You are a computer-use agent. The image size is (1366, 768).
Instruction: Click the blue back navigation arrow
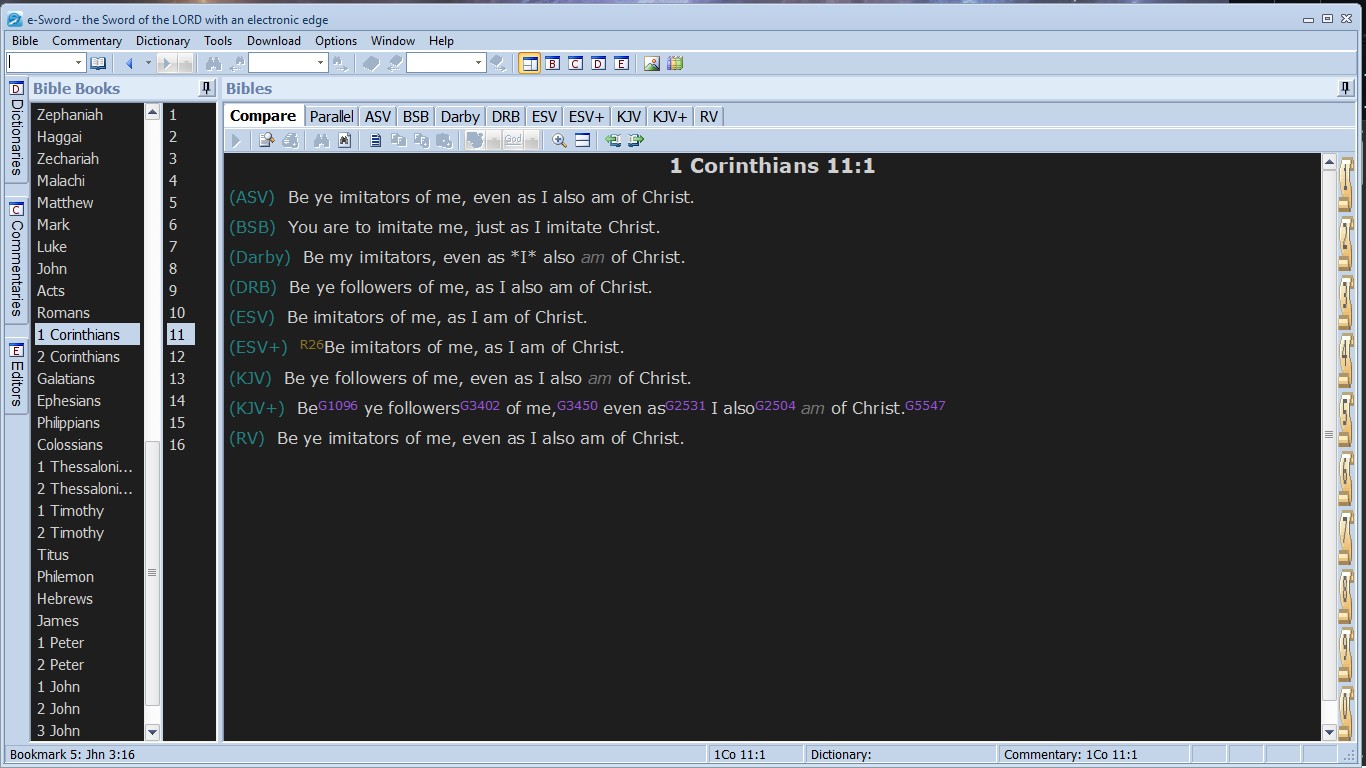coord(129,63)
